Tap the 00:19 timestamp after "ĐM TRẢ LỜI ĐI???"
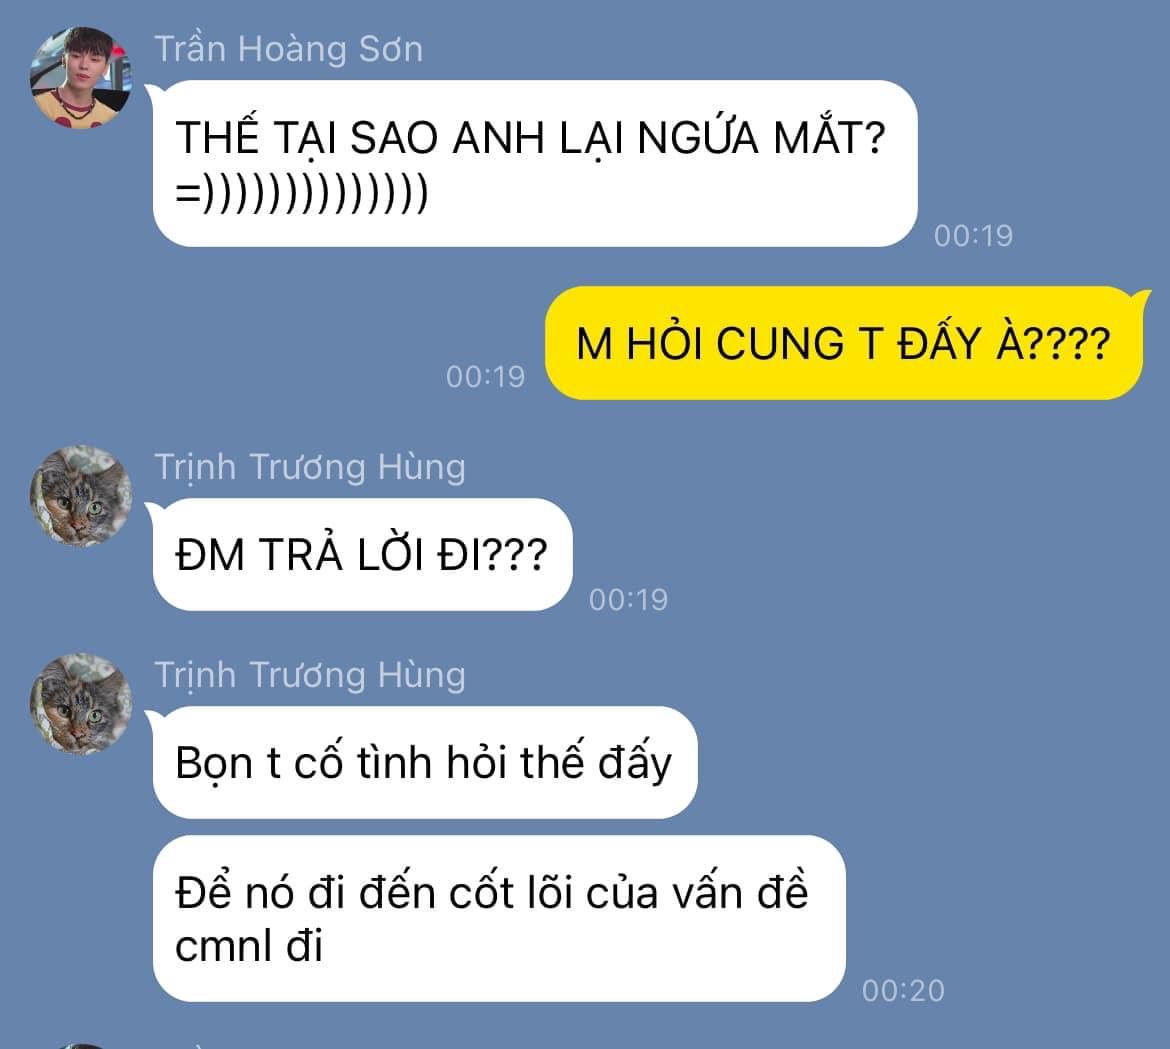 [x=628, y=599]
